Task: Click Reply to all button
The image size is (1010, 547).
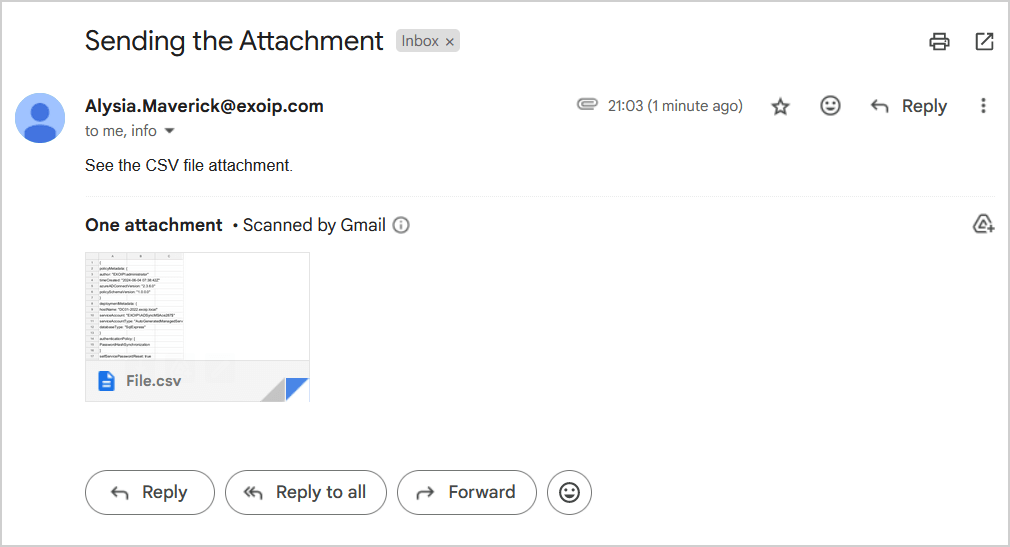Action: [306, 492]
